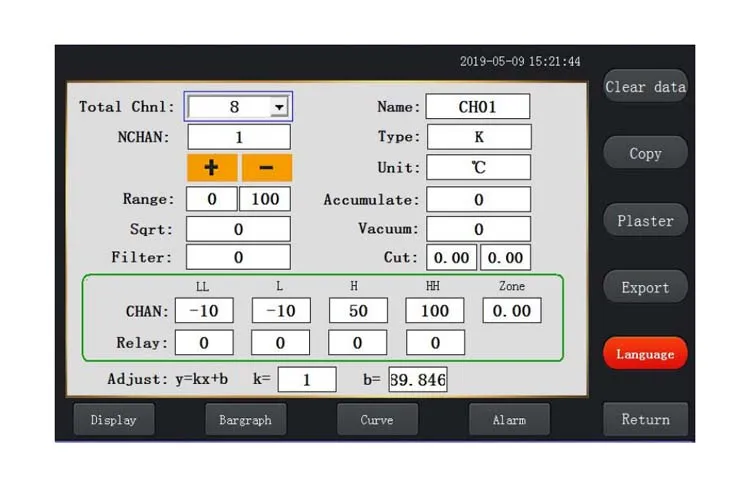
Task: Click the Copy button
Action: [x=646, y=153]
